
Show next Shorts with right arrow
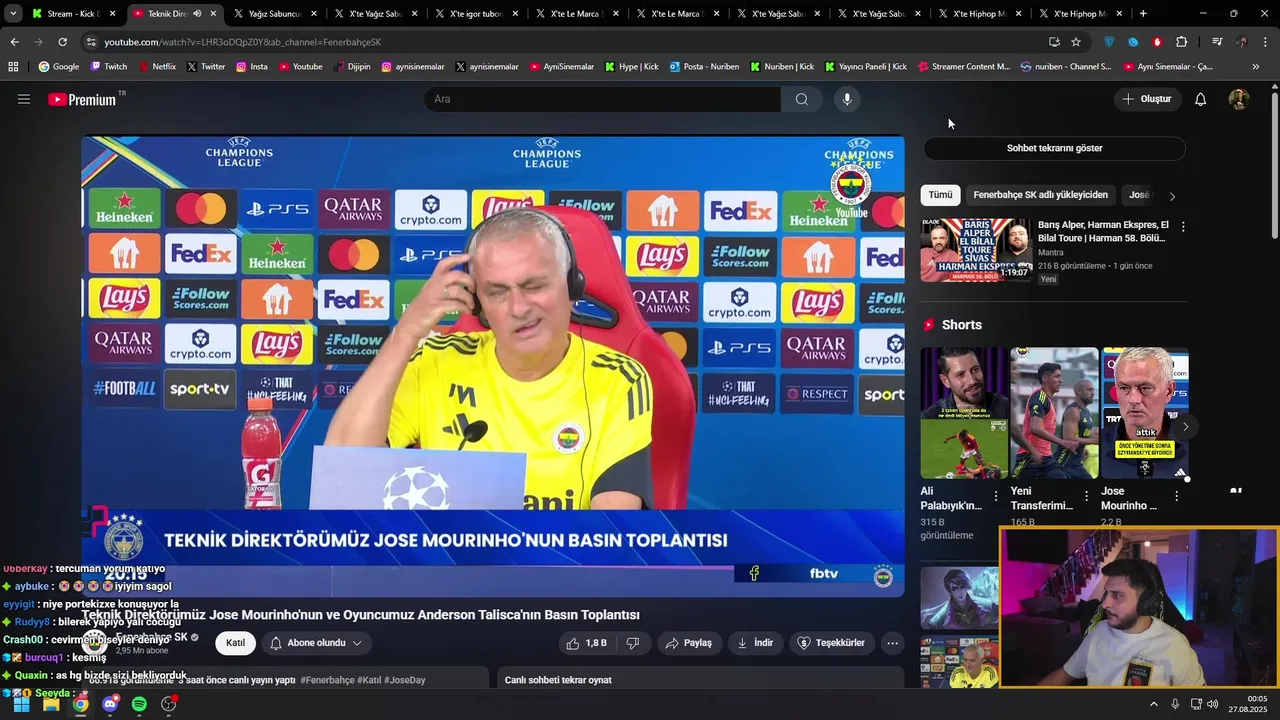pos(1185,427)
